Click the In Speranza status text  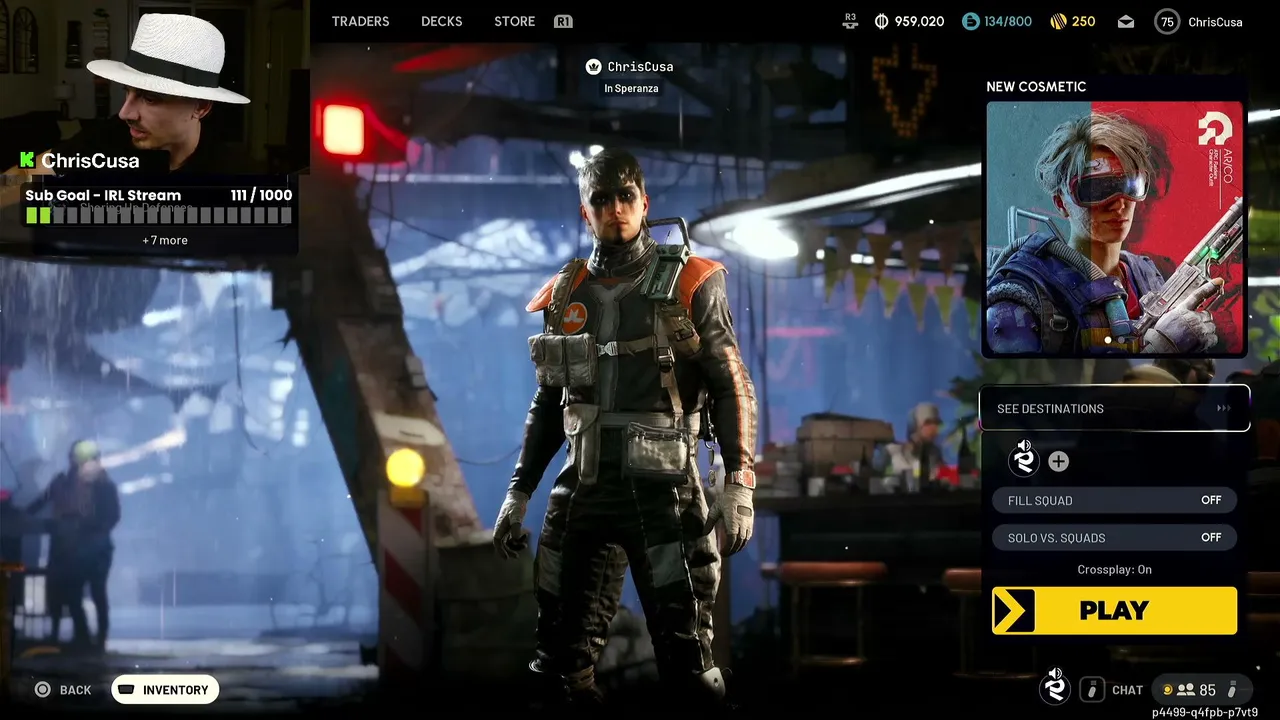(x=631, y=89)
